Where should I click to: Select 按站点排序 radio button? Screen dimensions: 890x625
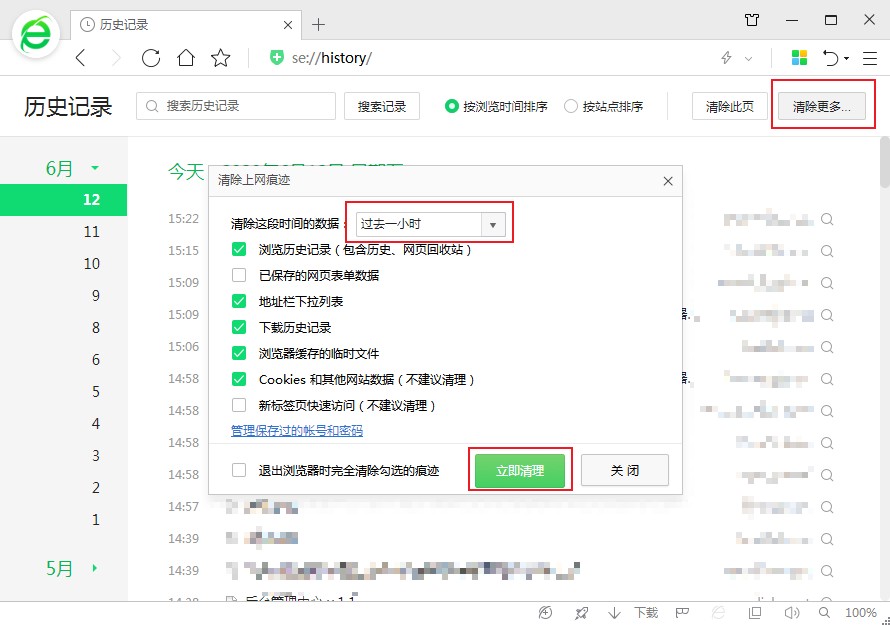pos(570,106)
